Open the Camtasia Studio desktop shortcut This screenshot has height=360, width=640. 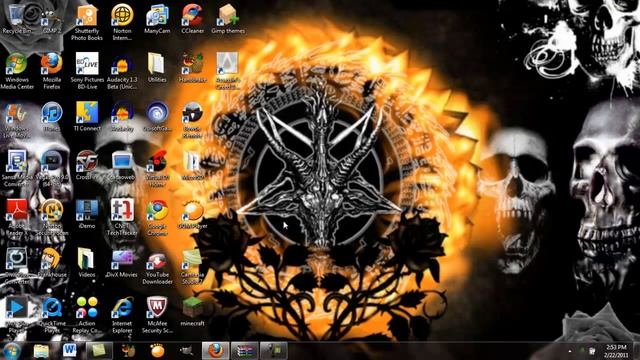192,266
